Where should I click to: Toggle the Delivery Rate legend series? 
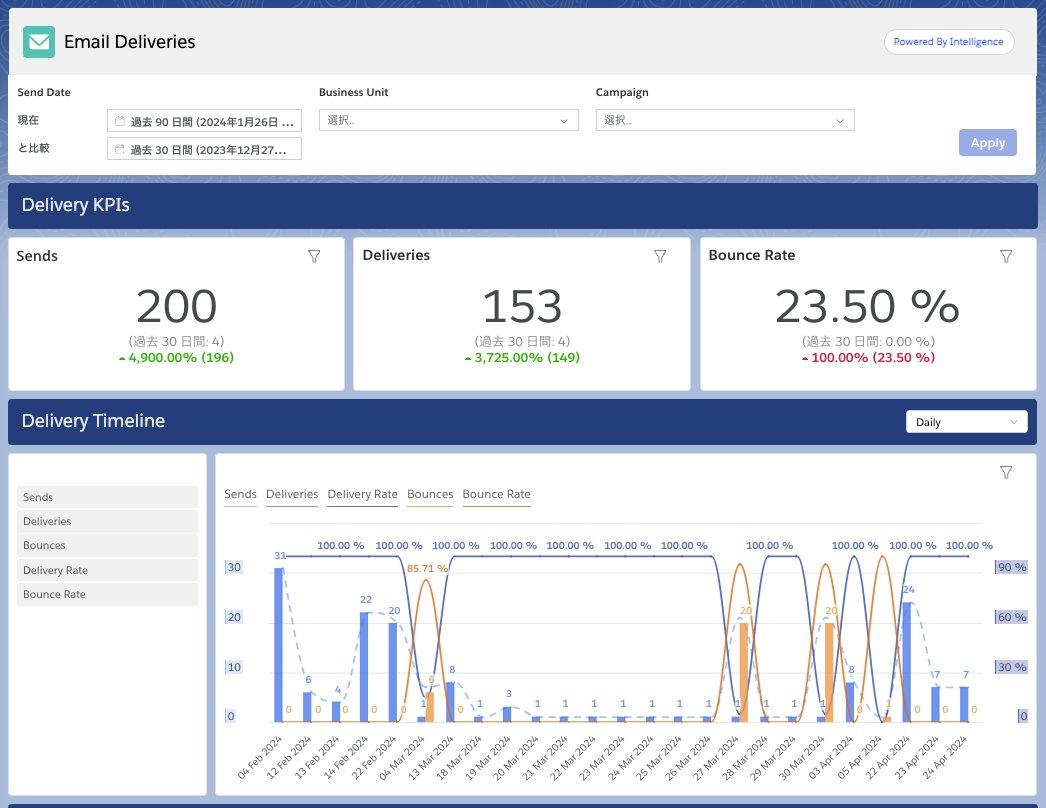click(x=362, y=494)
